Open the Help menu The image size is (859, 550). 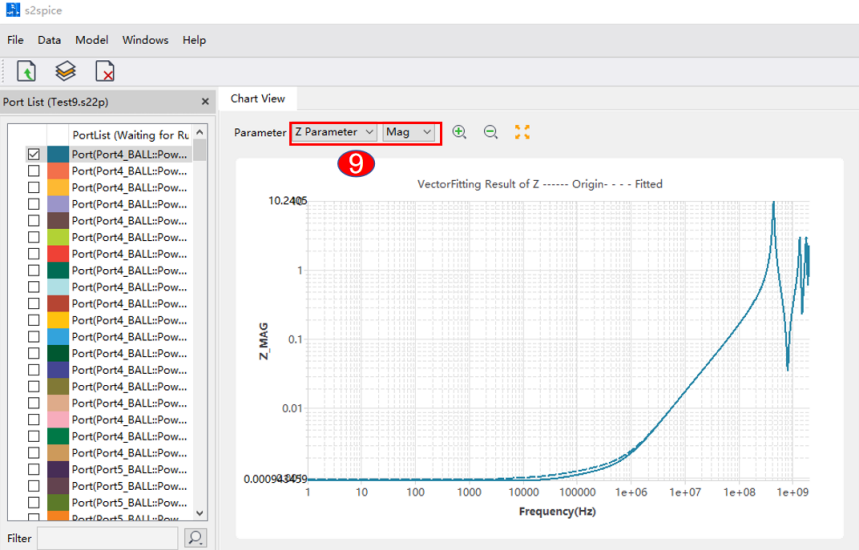[194, 40]
